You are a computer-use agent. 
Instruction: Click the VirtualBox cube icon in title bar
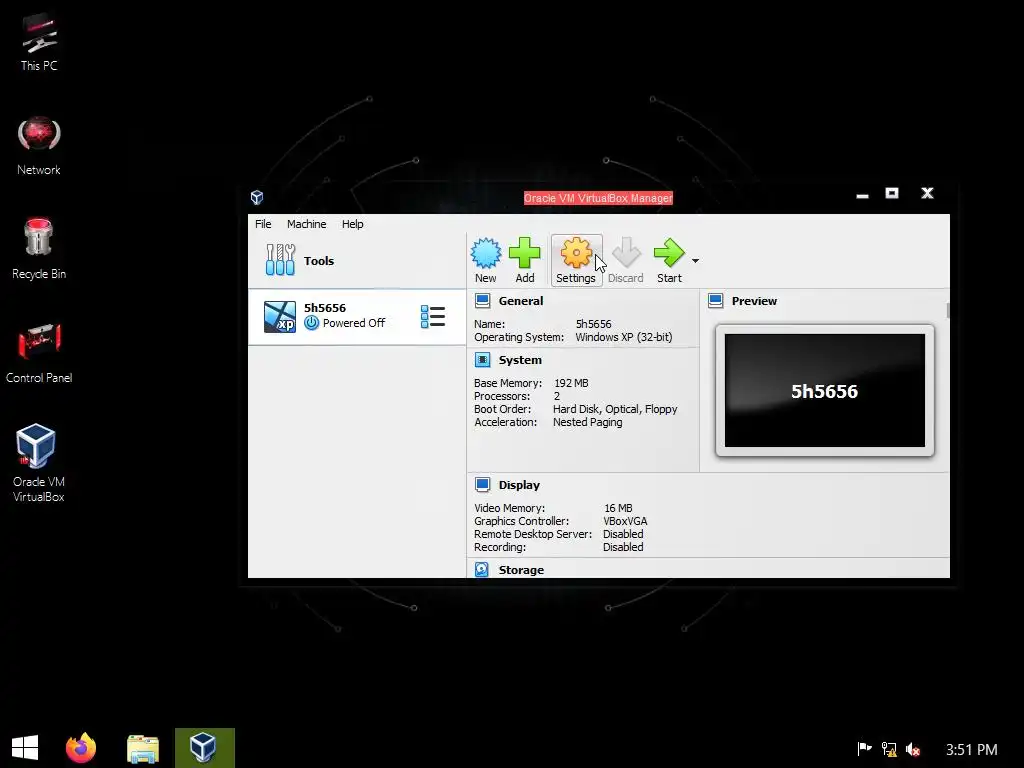point(257,197)
